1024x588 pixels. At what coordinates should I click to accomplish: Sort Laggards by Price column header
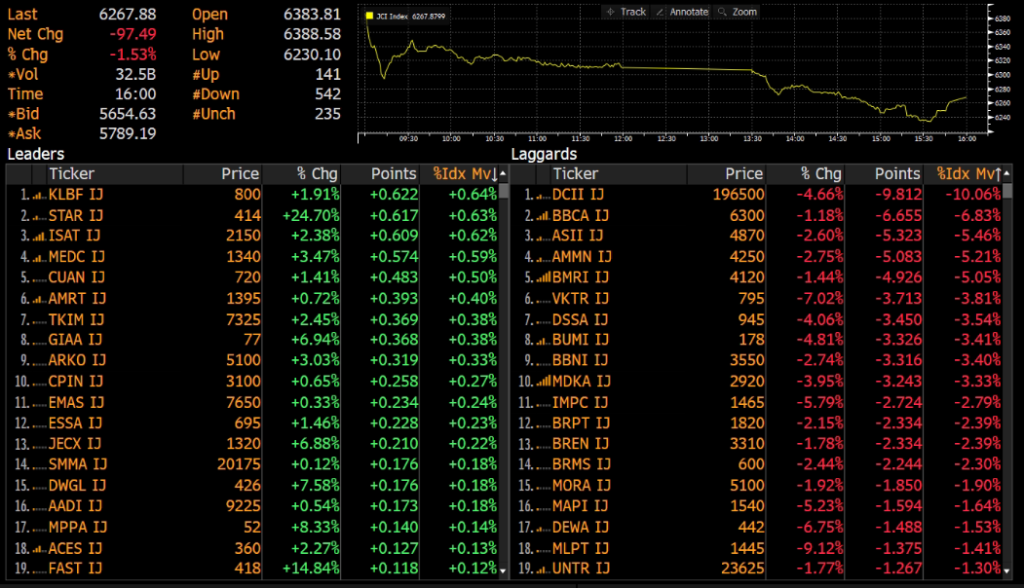coord(744,174)
